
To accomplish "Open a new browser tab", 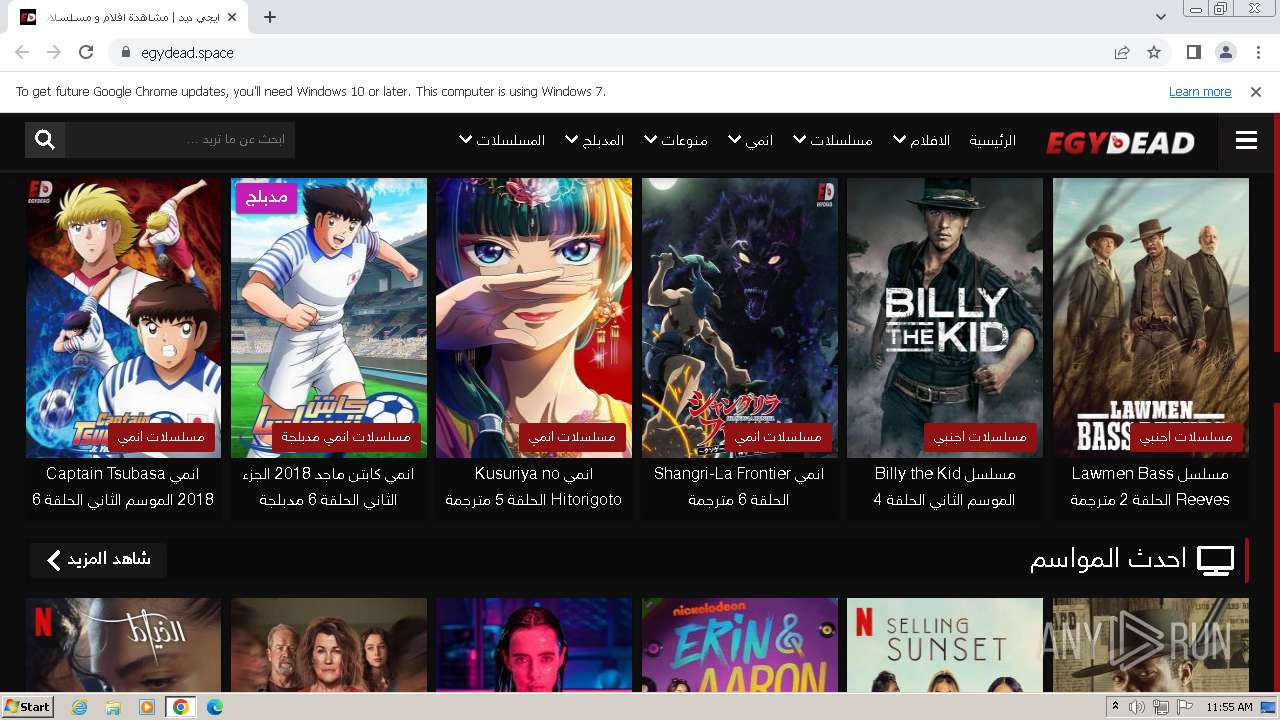I will coord(270,17).
